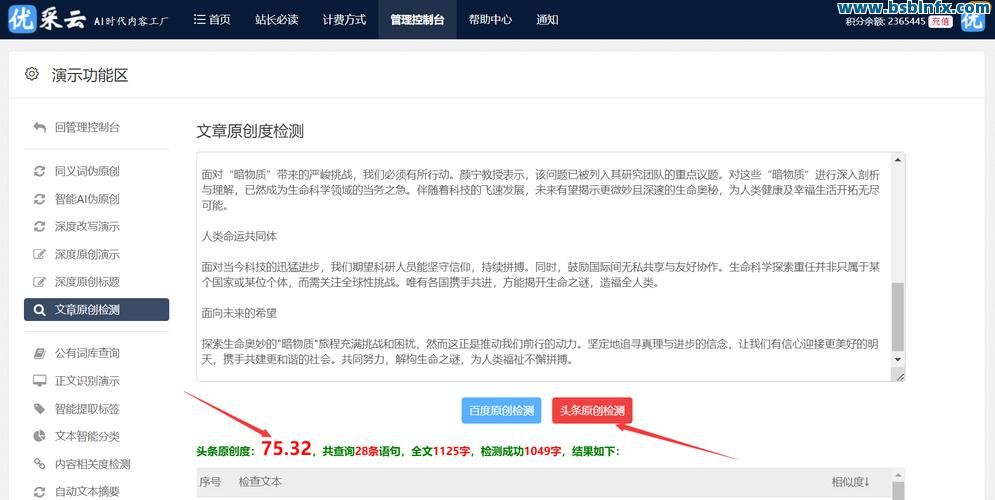Open 文本智能分类 in the sidebar
Image resolution: width=995 pixels, height=500 pixels.
[x=87, y=437]
